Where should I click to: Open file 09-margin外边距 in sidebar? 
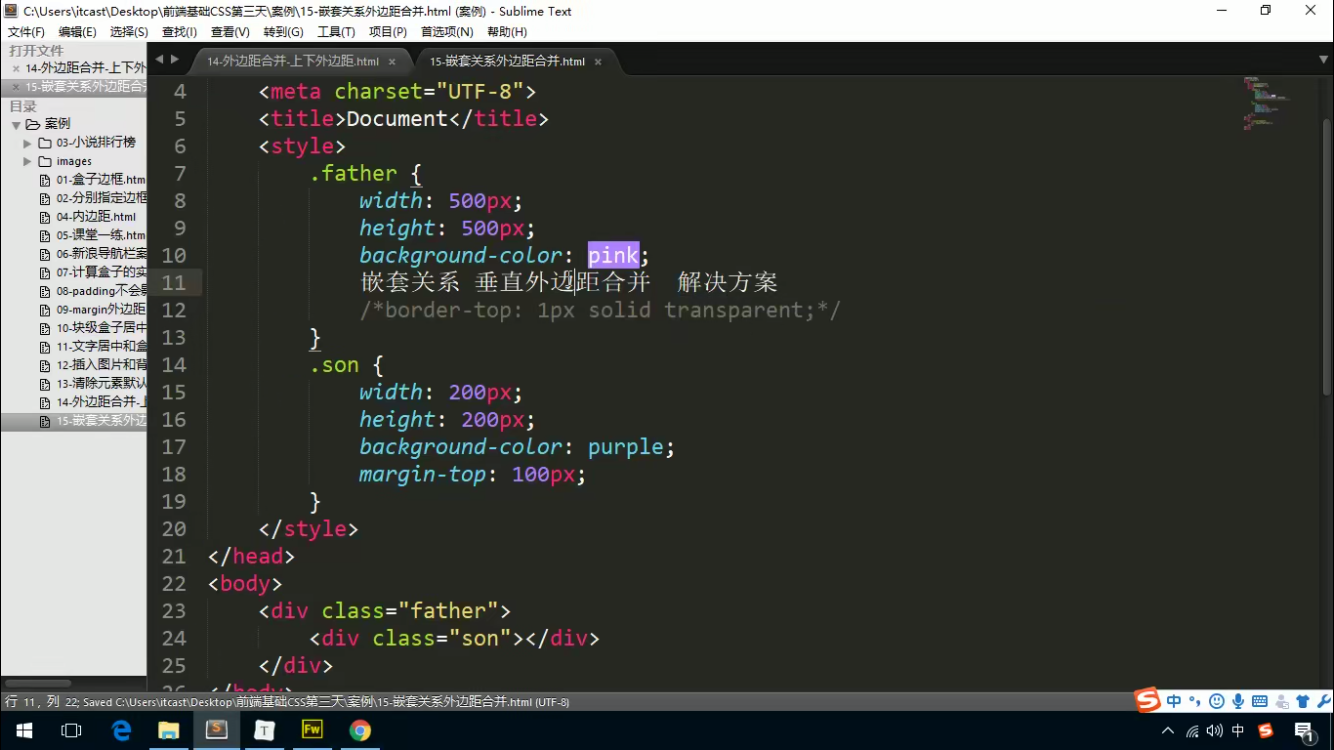pos(101,310)
